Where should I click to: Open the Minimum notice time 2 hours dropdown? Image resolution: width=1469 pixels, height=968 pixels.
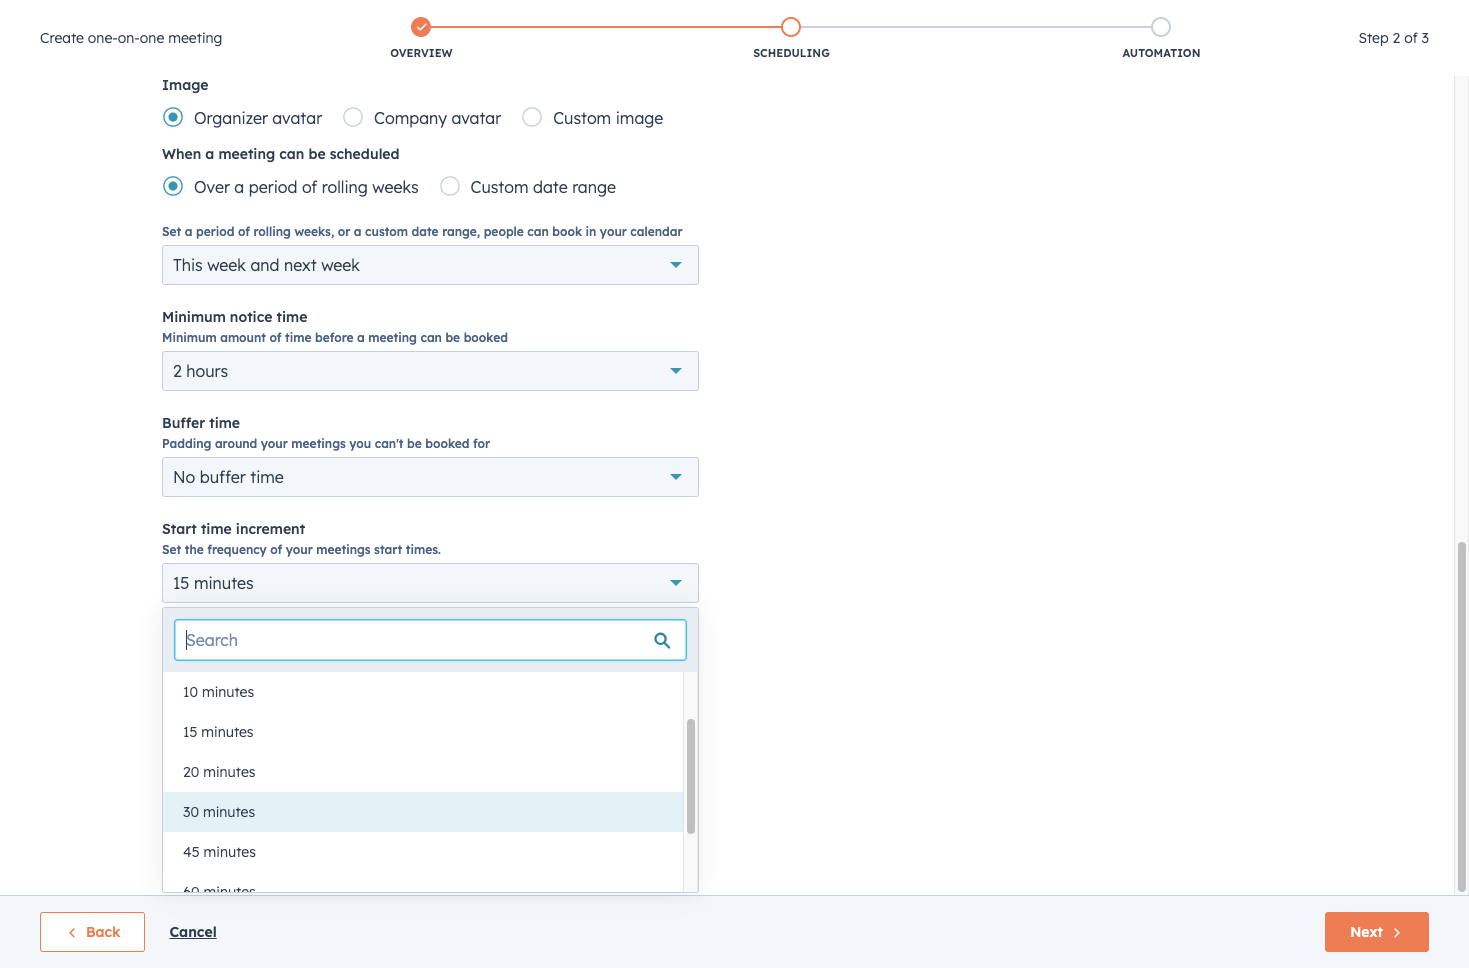(x=430, y=371)
